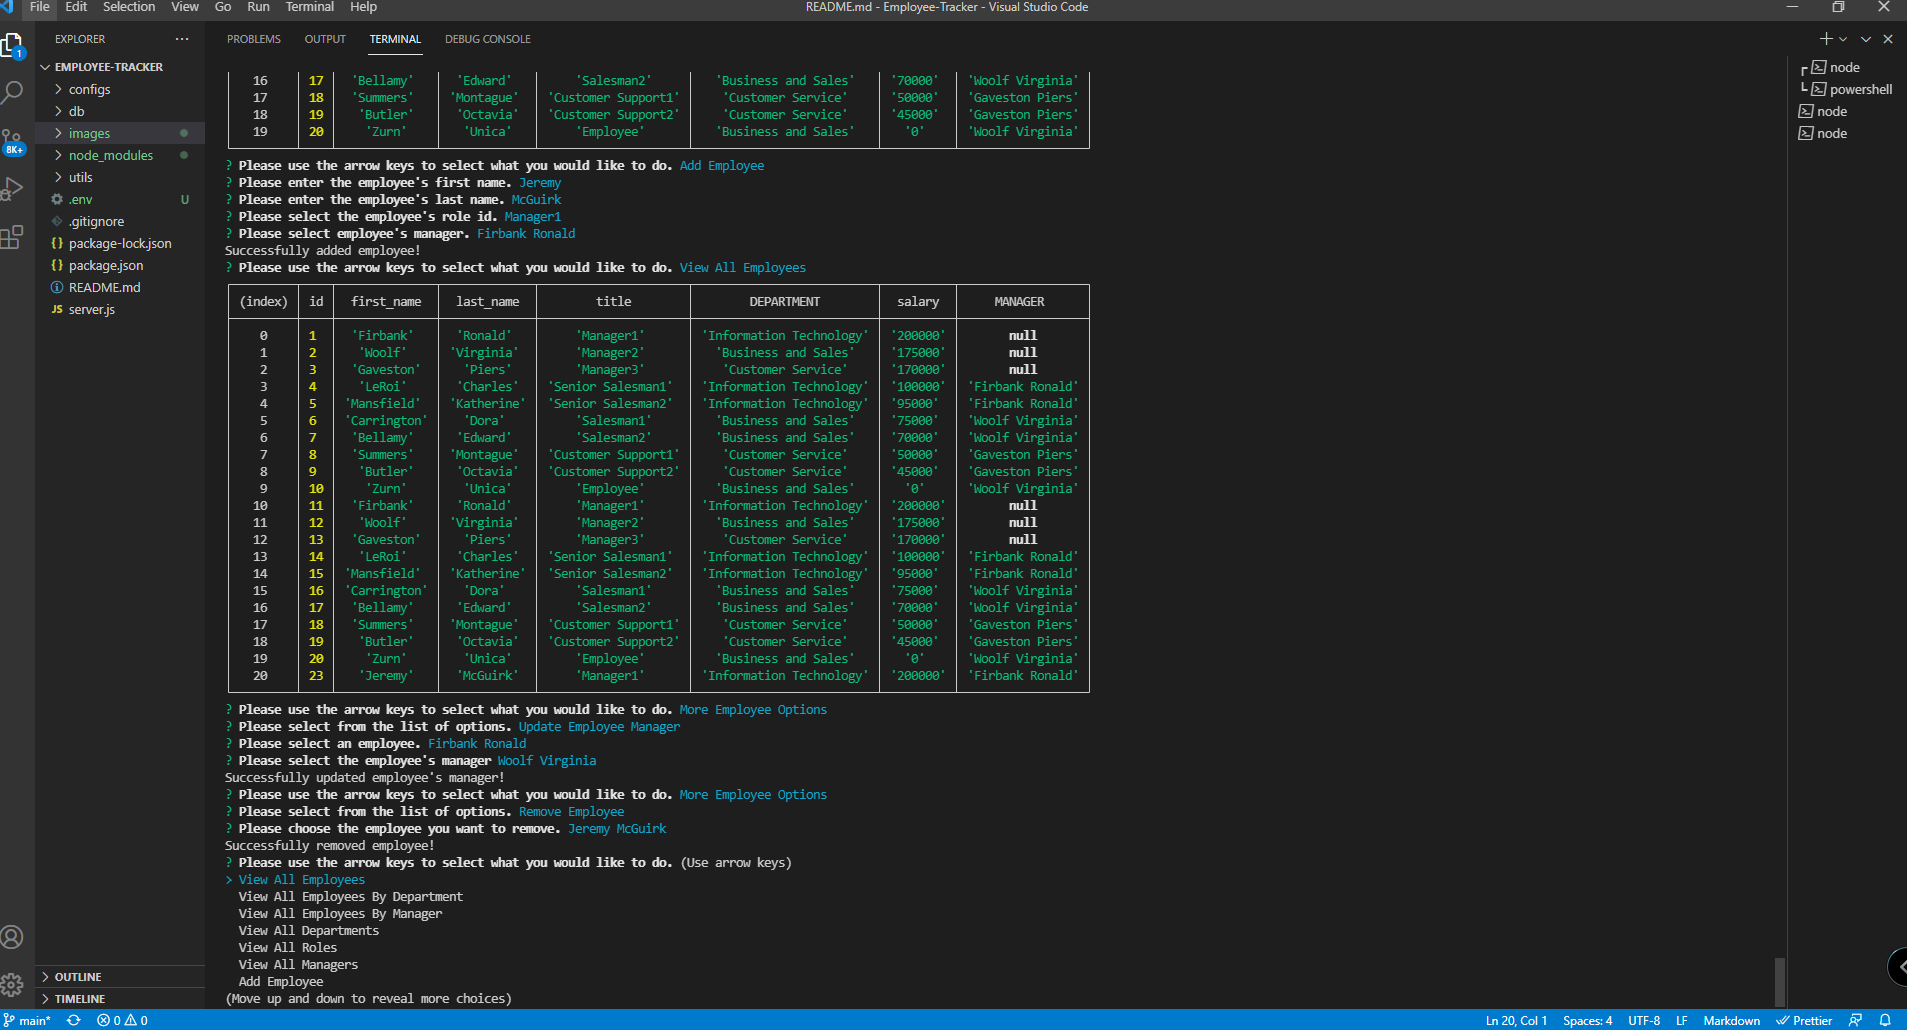Switch to the OUTPUT tab

(324, 39)
